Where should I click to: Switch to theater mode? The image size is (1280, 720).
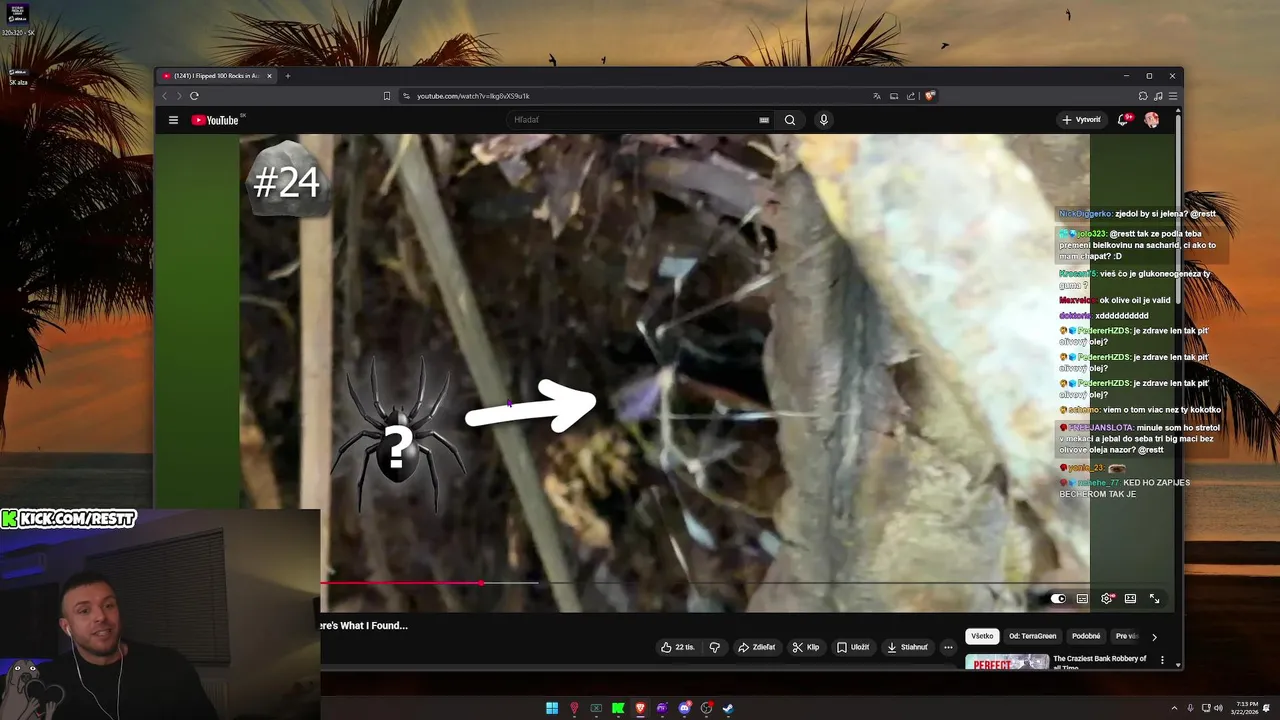(1130, 598)
